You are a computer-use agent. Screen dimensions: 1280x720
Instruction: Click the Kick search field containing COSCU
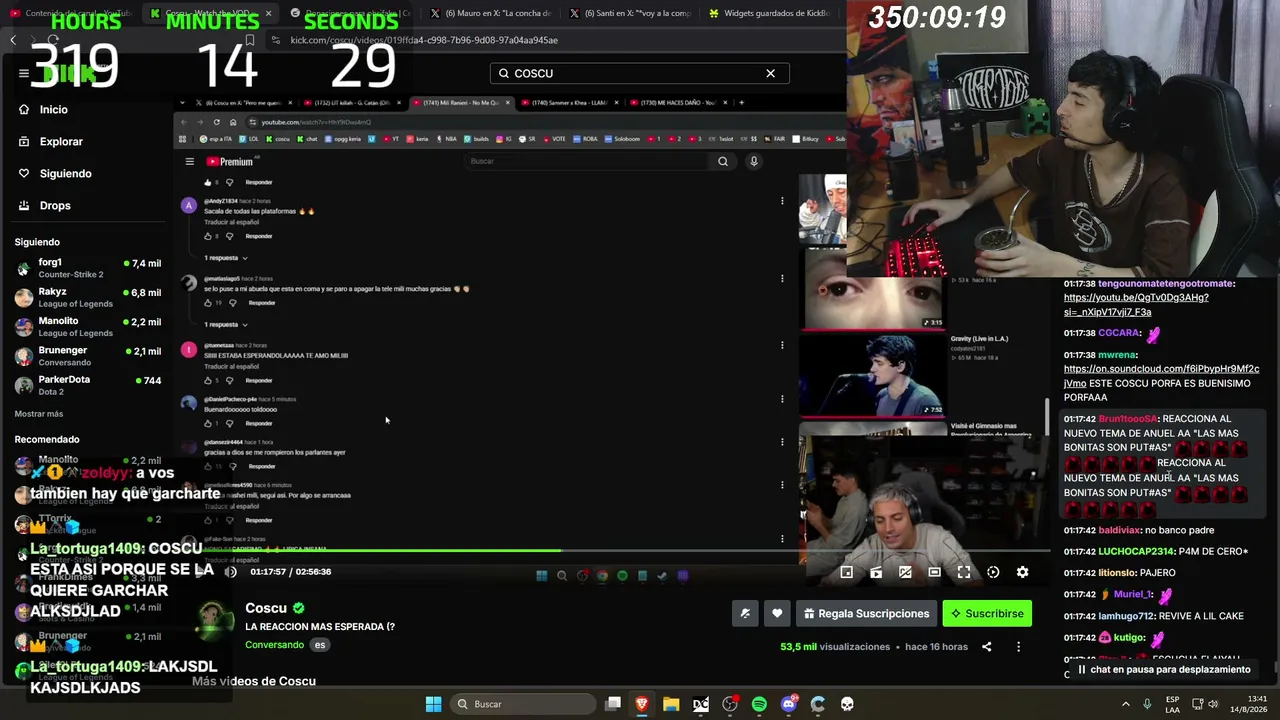[x=639, y=73]
